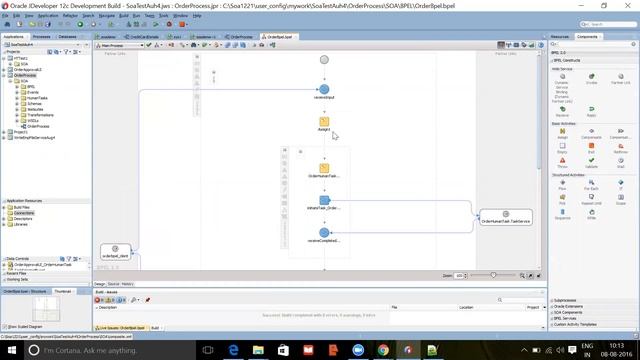Click the validate checkmark in BPEL editor toolbar
This screenshot has width=640, height=360.
tap(149, 45)
